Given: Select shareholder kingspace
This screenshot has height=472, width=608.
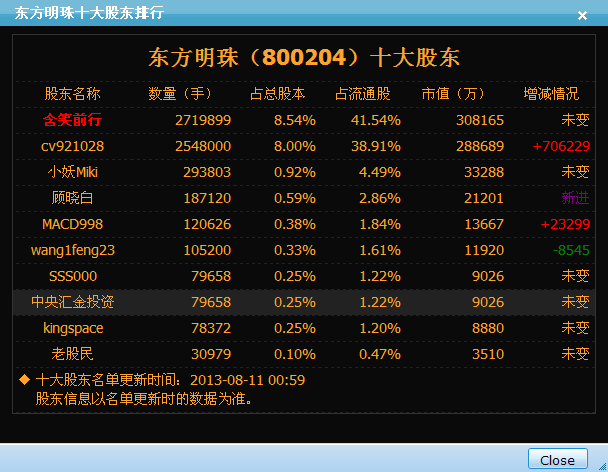Looking at the screenshot, I should pyautogui.click(x=73, y=328).
